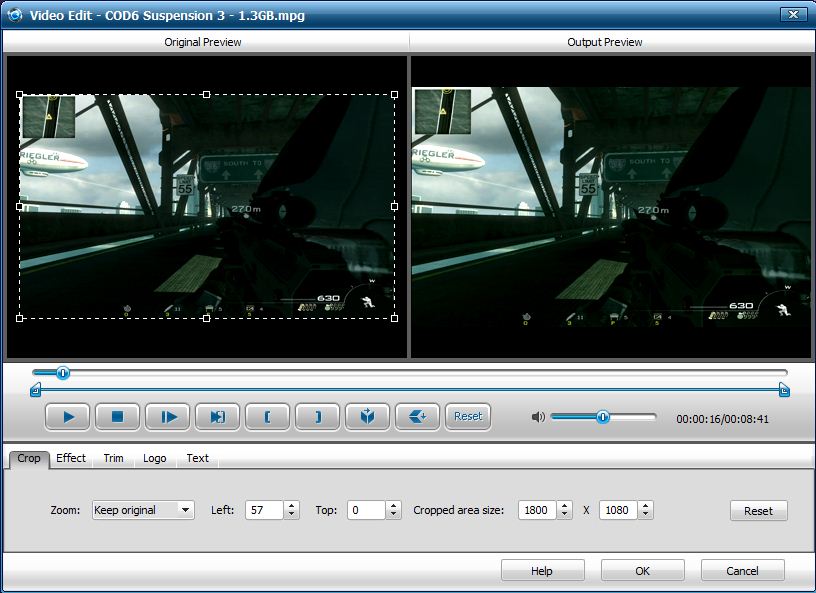Reset crop settings in Crop tab
This screenshot has width=816, height=593.
tap(758, 511)
